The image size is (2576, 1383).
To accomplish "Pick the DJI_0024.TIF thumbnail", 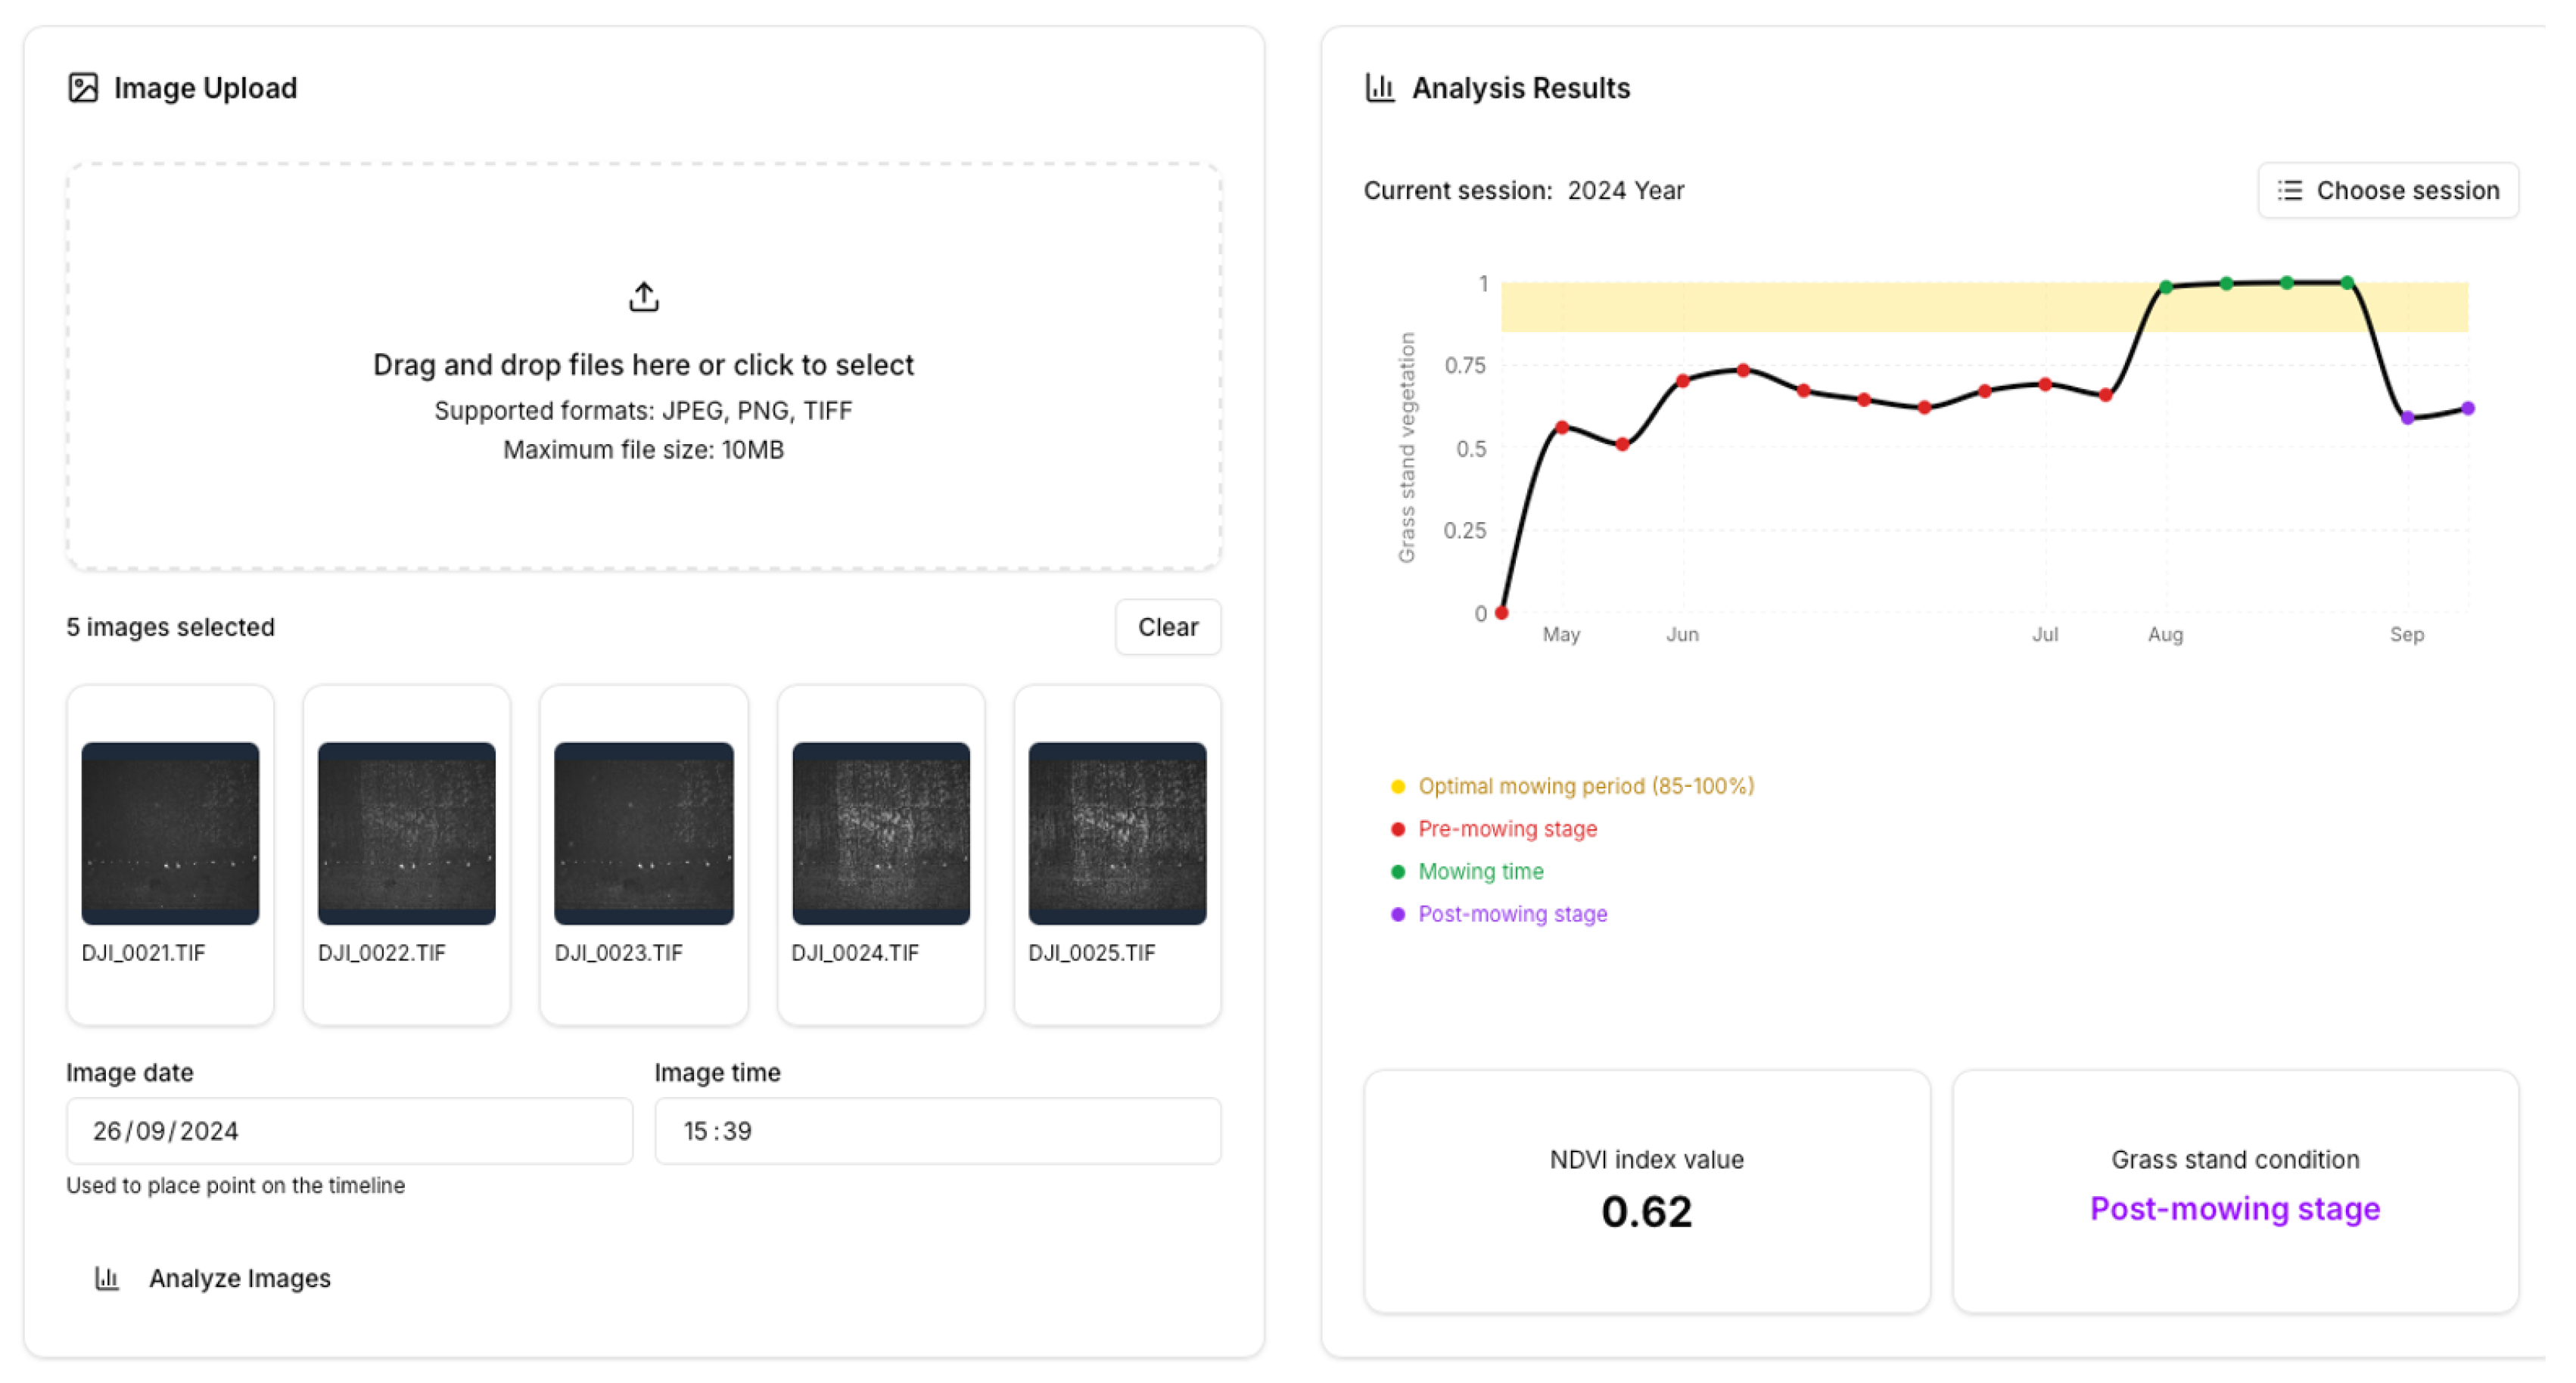I will click(880, 833).
